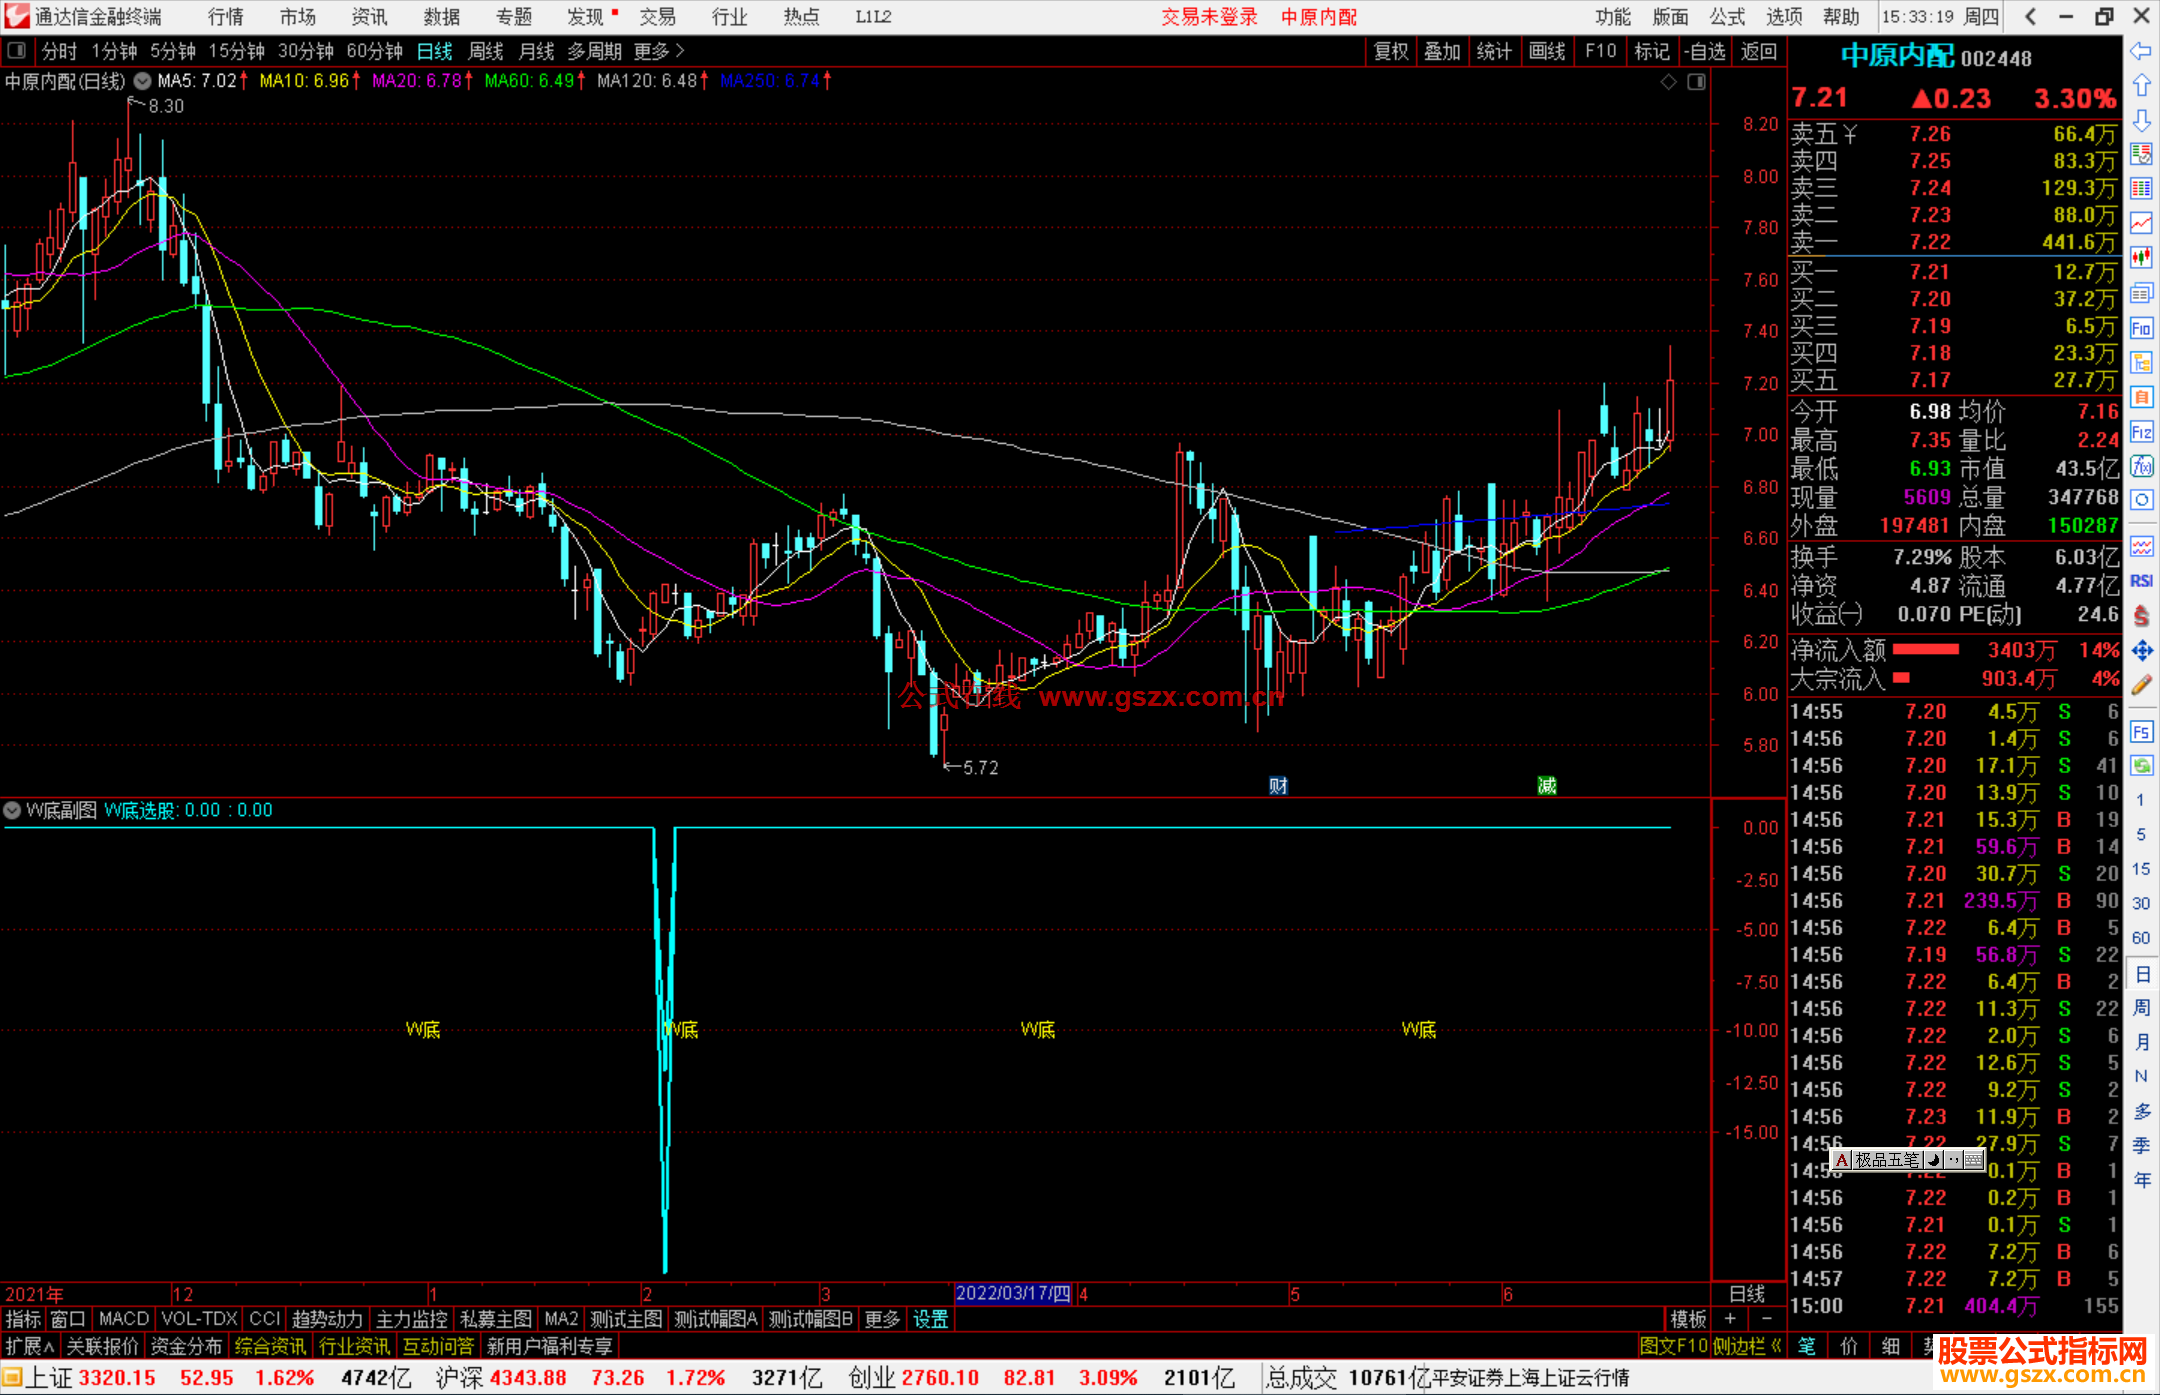This screenshot has height=1395, width=2160.
Task: Click the 叠加 button
Action: coord(1443,51)
